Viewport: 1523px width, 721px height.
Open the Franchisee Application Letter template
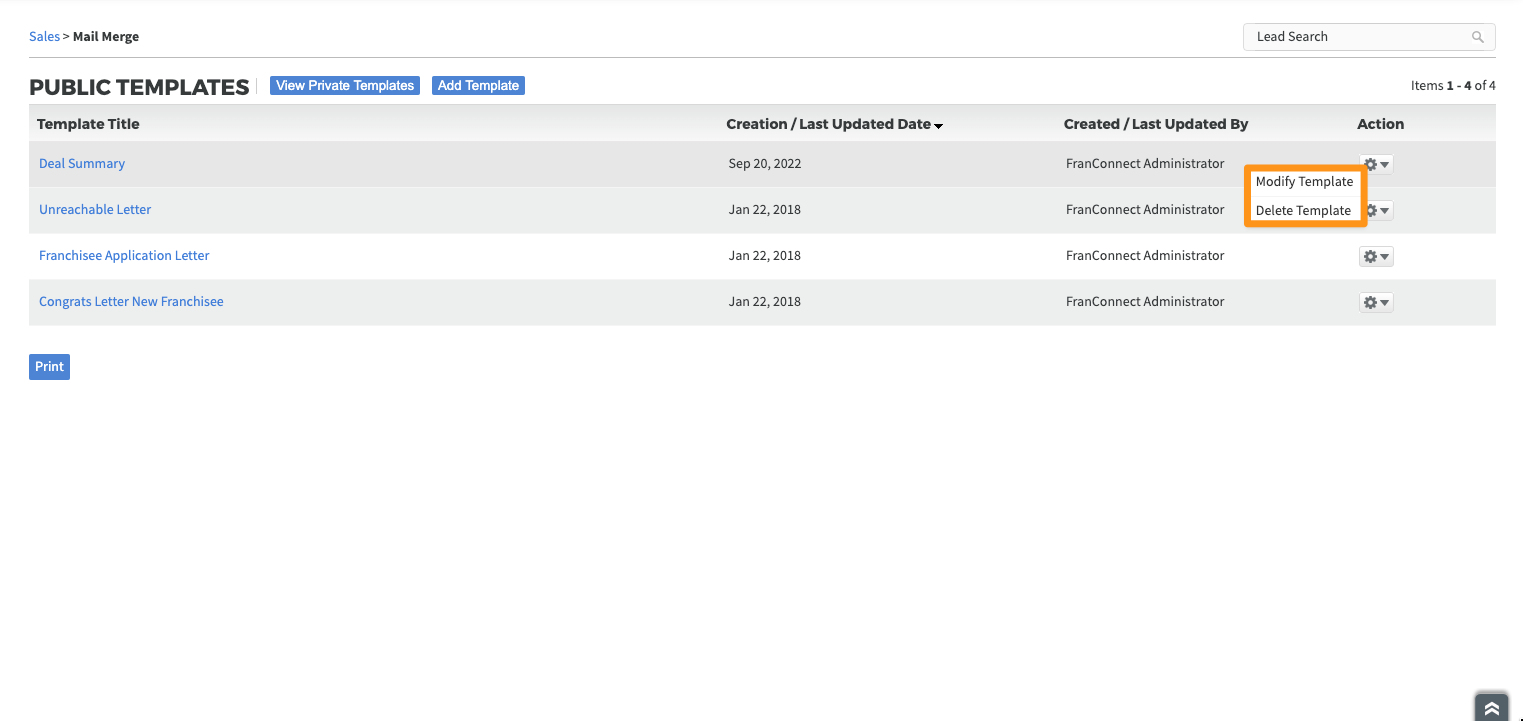pyautogui.click(x=124, y=256)
